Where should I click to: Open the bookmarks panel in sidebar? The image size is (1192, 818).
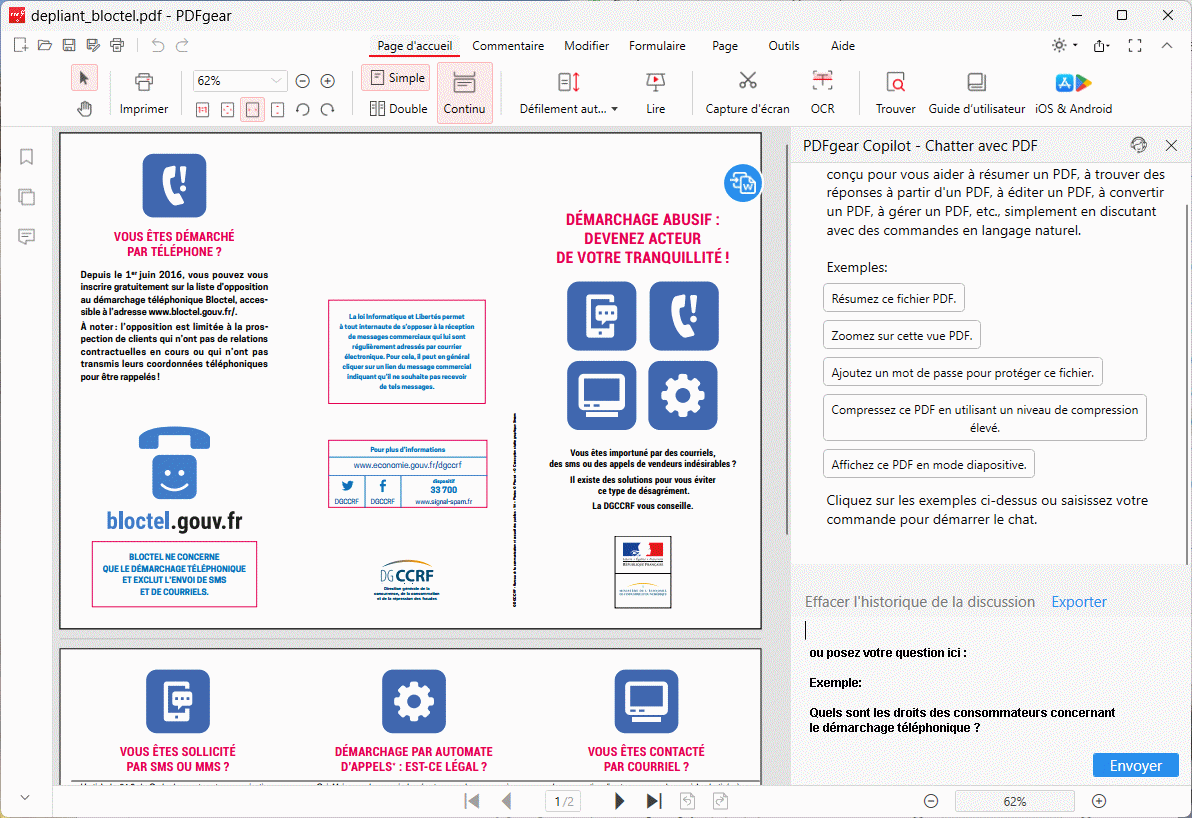click(27, 157)
